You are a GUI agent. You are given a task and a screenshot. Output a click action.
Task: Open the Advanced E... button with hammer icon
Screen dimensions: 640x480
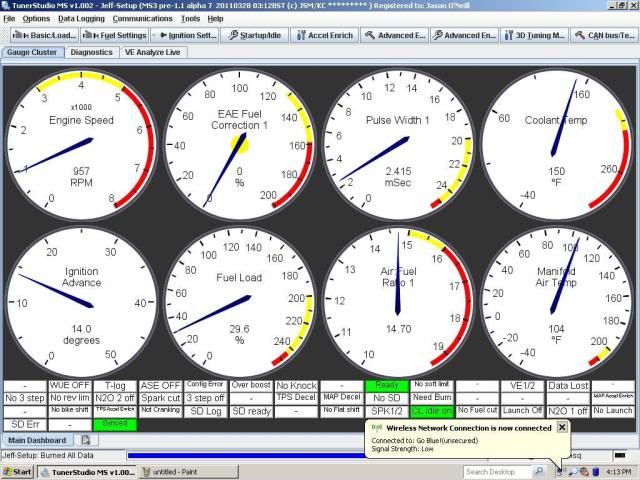pos(394,36)
